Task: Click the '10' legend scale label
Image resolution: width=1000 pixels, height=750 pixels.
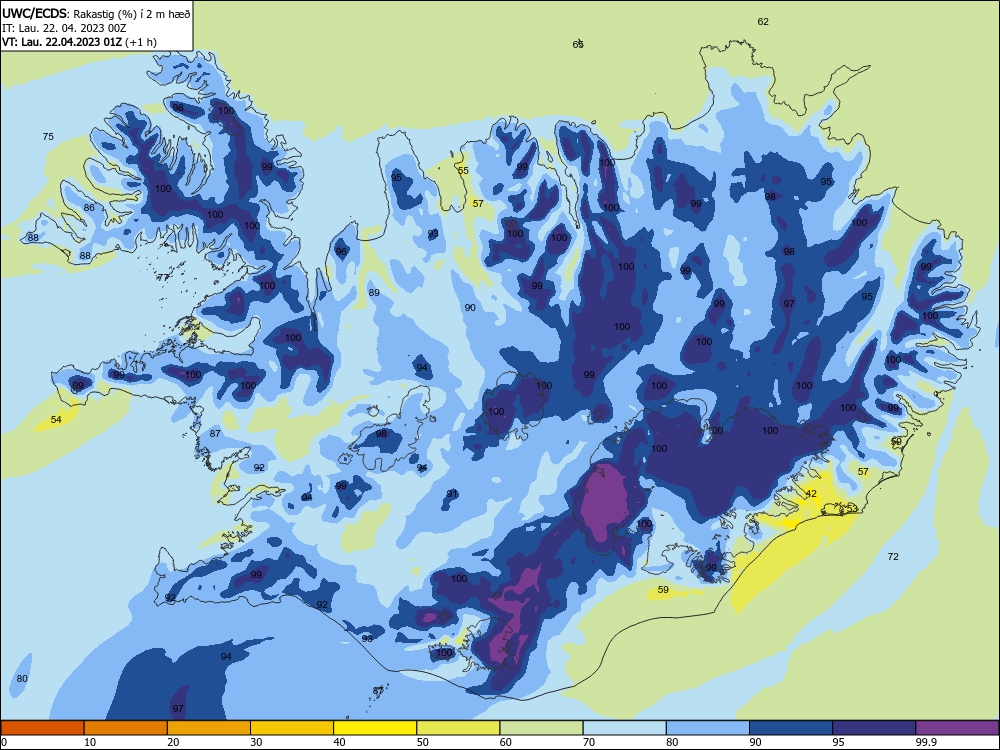Action: pyautogui.click(x=90, y=742)
